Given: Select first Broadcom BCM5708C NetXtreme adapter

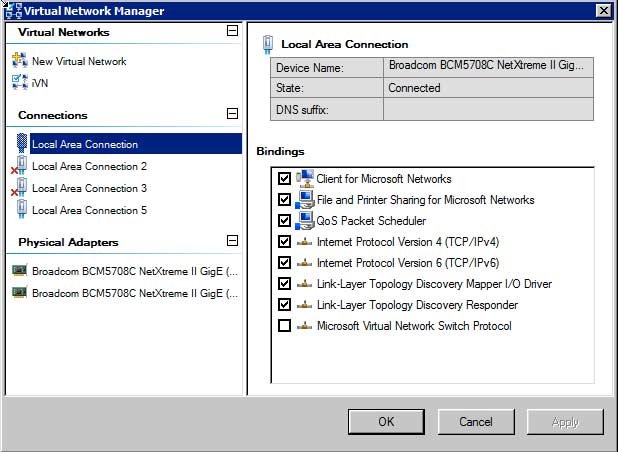Looking at the screenshot, I should point(135,272).
